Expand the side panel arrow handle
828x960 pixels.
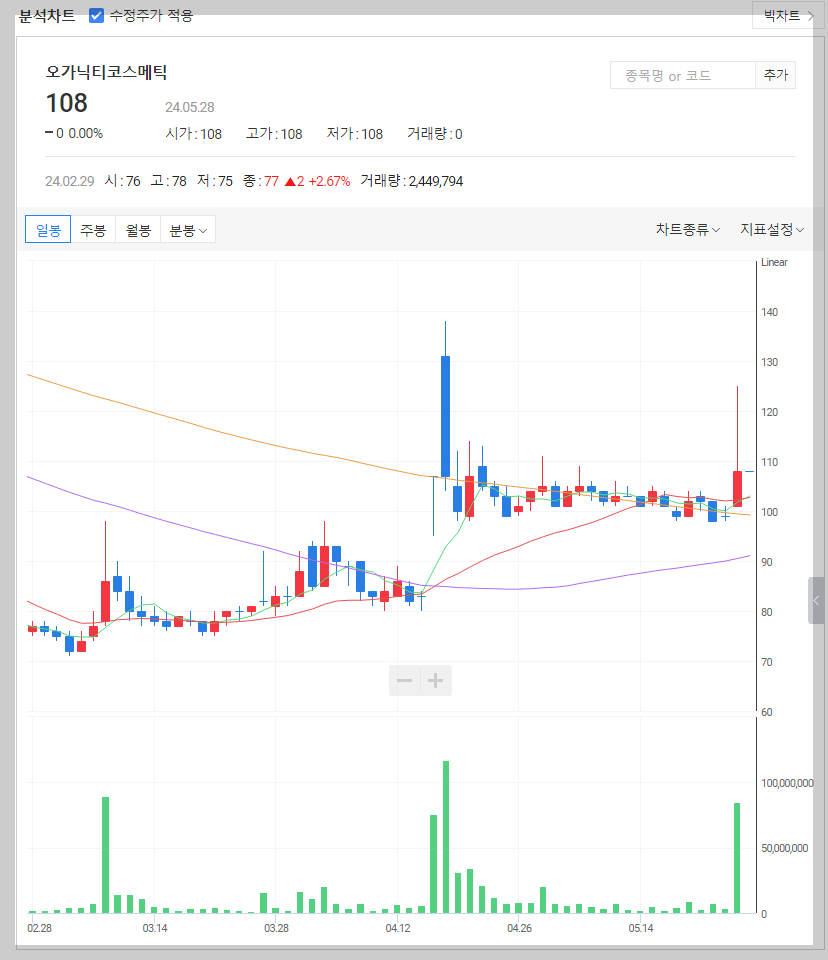pyautogui.click(x=816, y=601)
